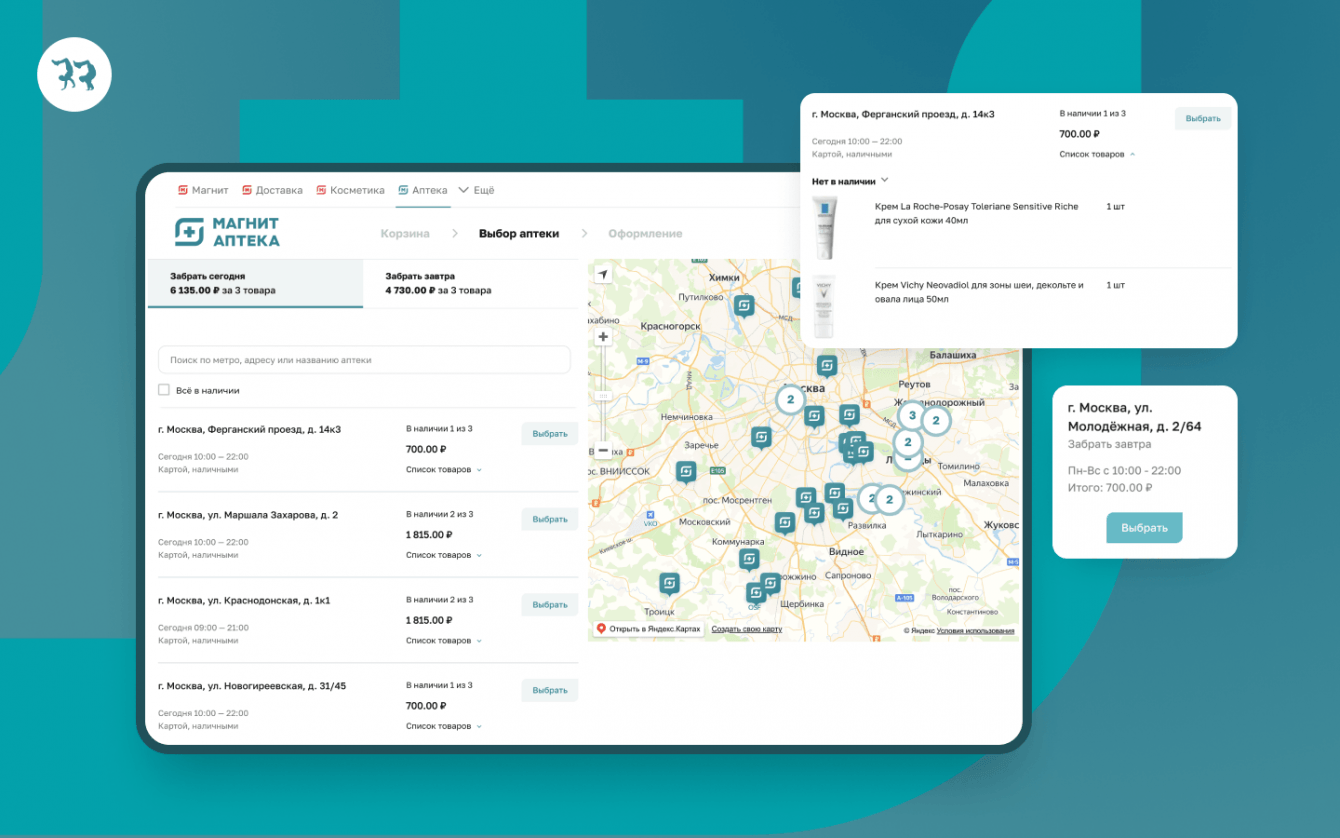Open the Косметика section in the top navigation
This screenshot has width=1340, height=838.
tap(350, 190)
